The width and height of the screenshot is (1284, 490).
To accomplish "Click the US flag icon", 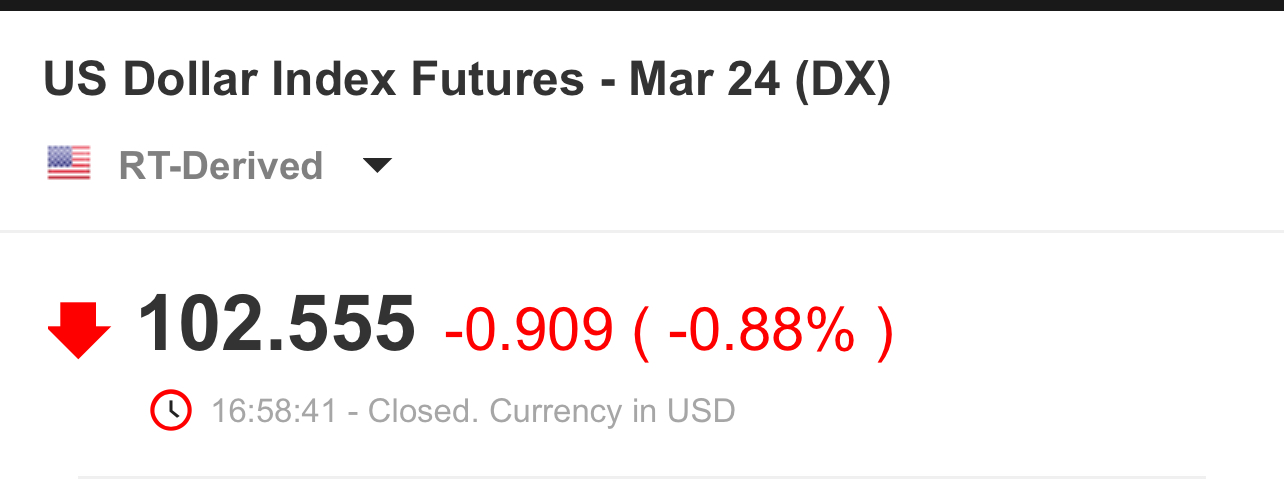I will 69,163.
